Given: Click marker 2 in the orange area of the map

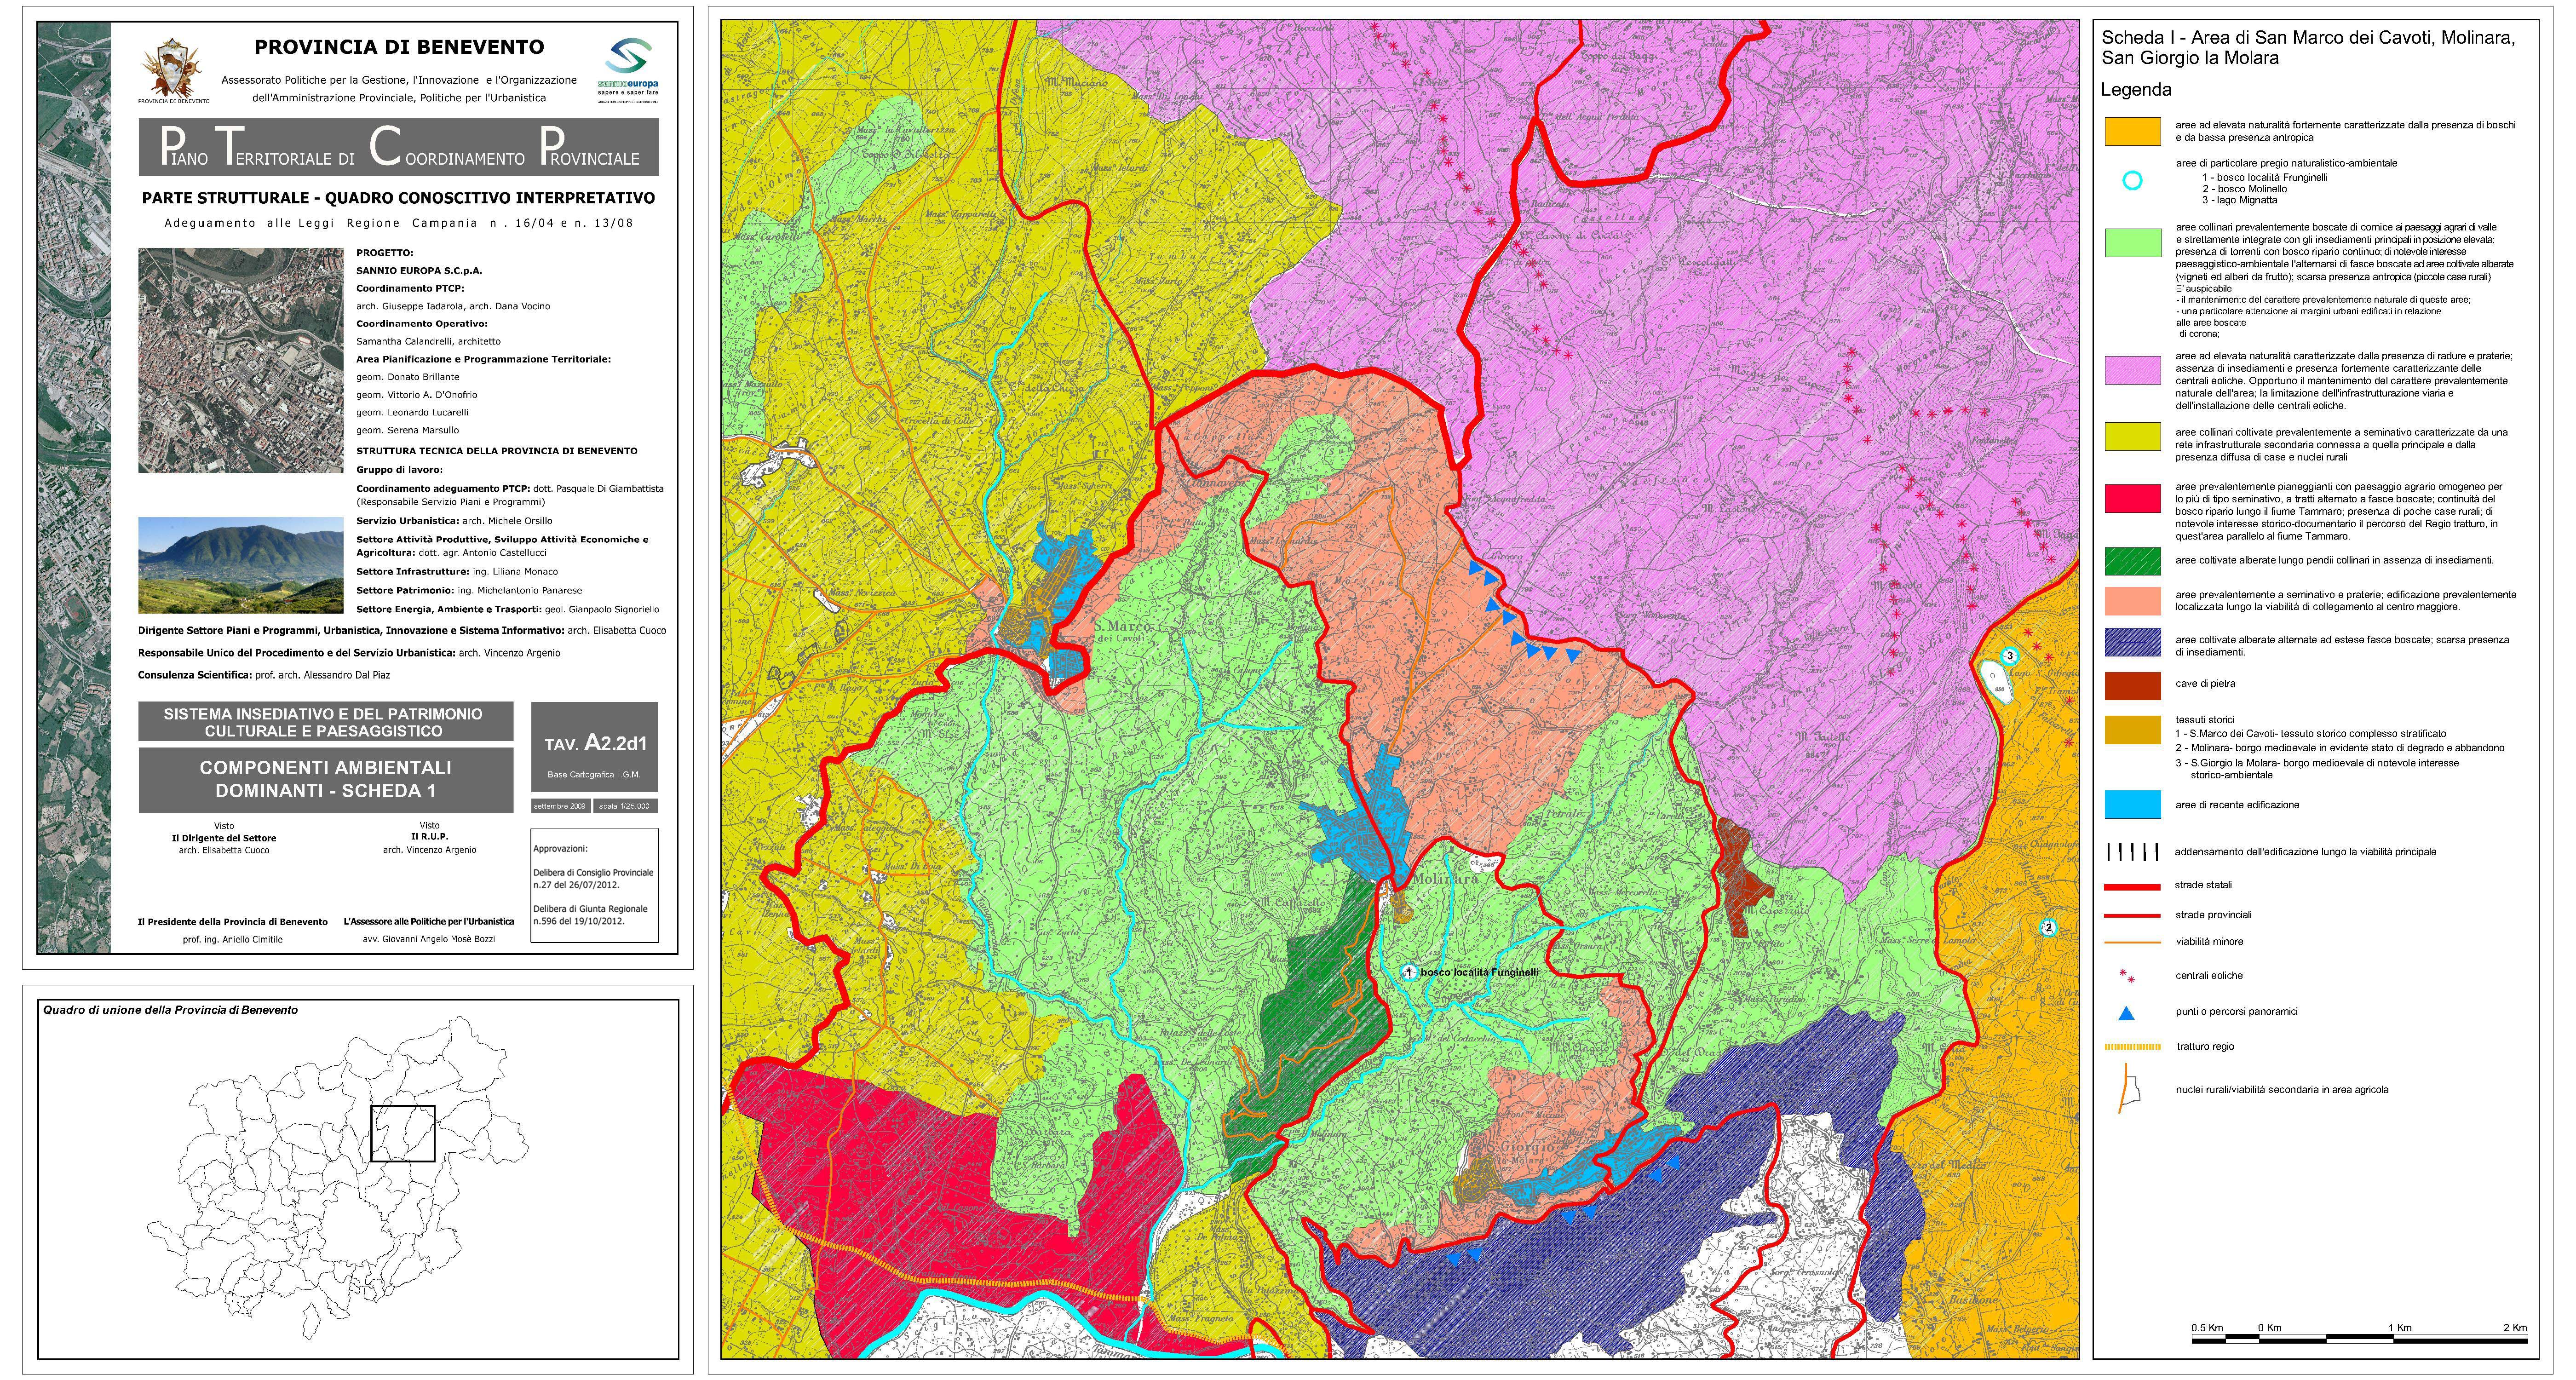Looking at the screenshot, I should (2048, 928).
